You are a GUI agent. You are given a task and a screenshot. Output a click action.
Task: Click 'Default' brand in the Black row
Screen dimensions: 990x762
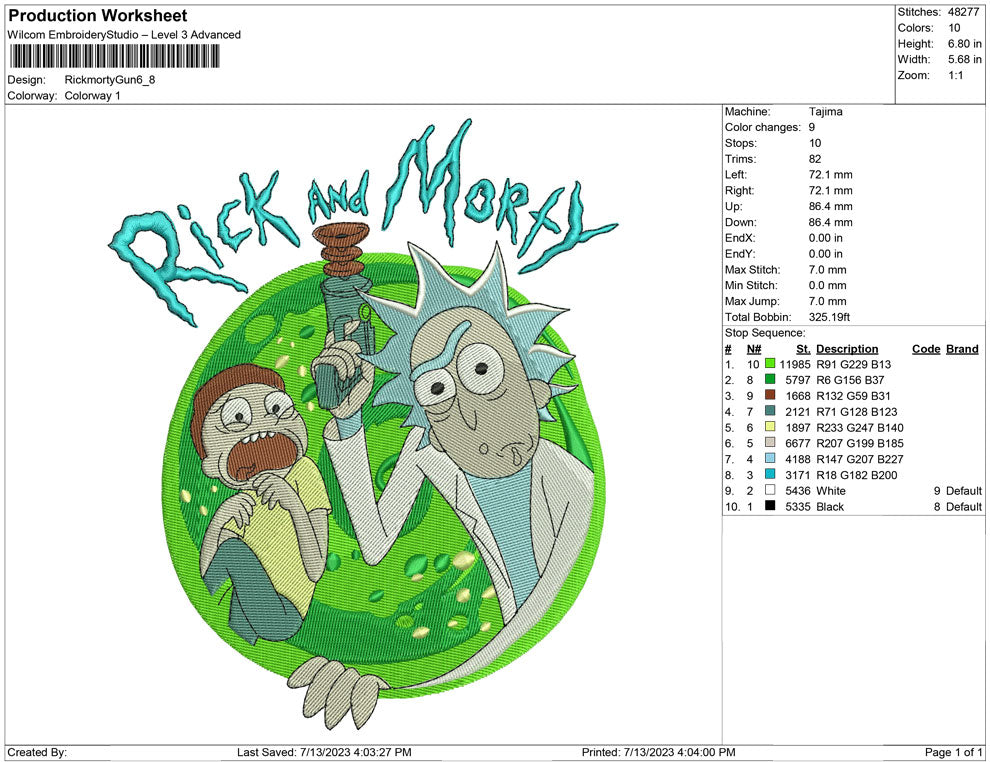tap(964, 506)
